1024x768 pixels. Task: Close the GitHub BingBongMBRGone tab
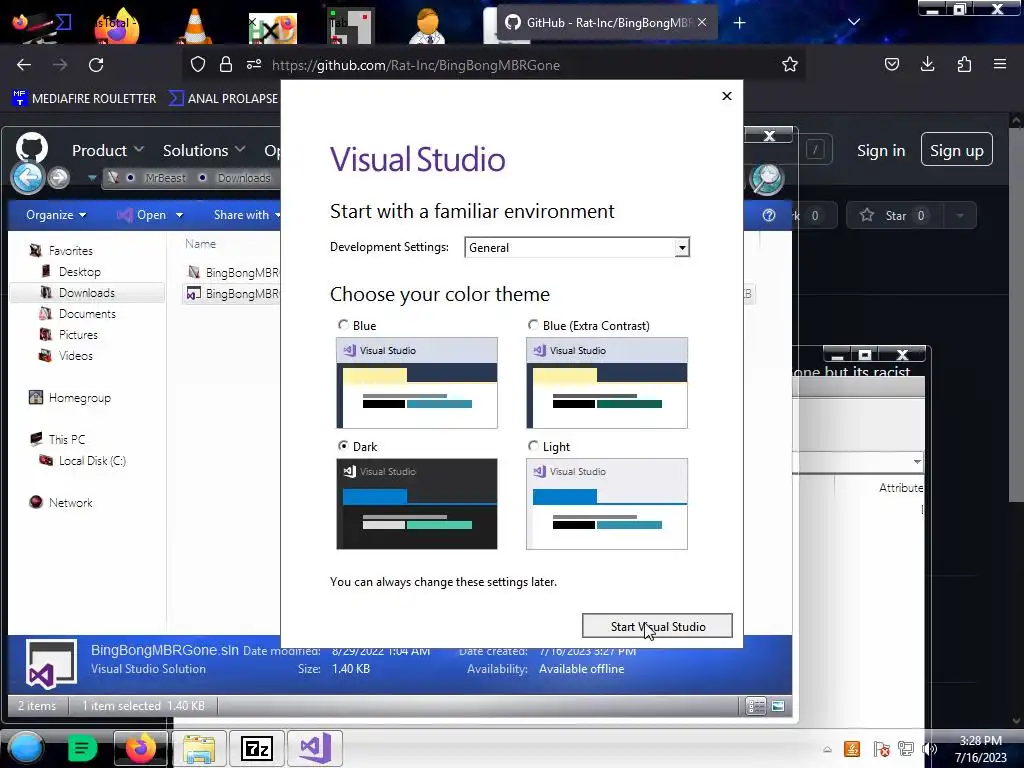click(x=702, y=22)
